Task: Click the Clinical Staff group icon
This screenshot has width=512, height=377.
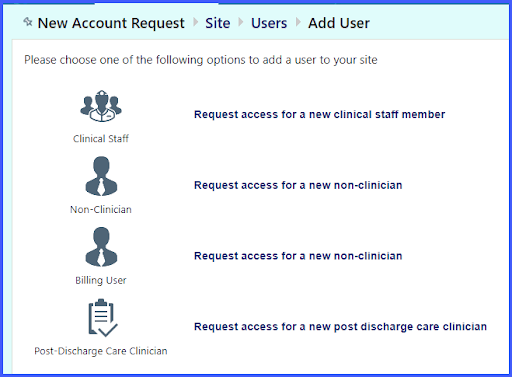Action: point(101,106)
